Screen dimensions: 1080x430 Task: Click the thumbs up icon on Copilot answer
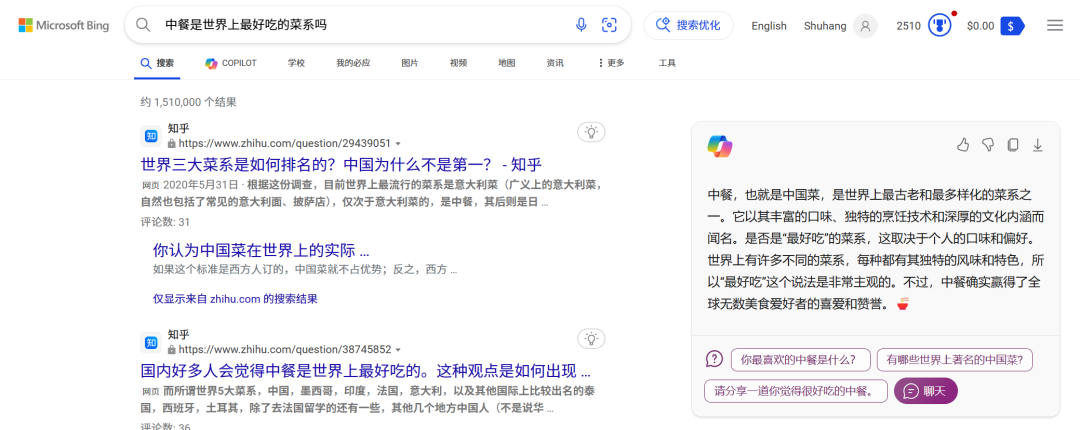pos(963,145)
